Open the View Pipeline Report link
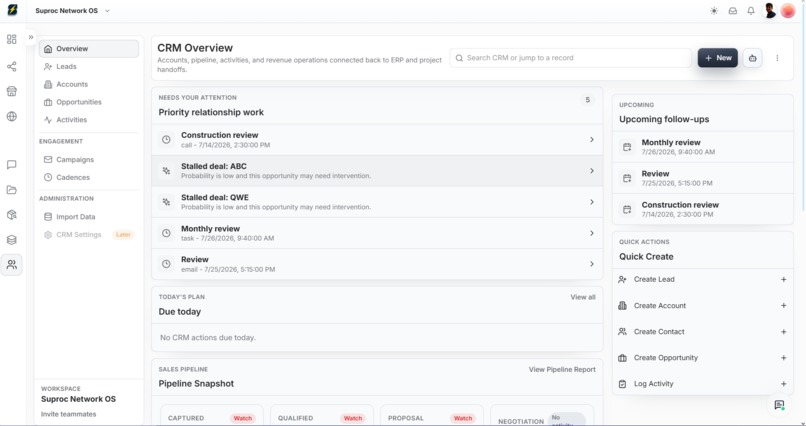This screenshot has height=426, width=806. (x=562, y=369)
